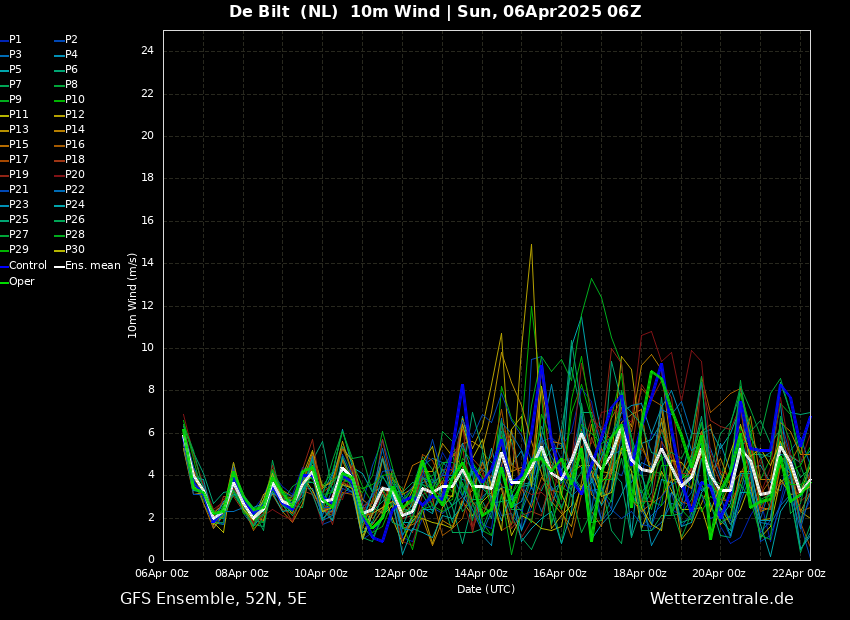850x620 pixels.
Task: Click the 06Apr 00z x-axis tick label
Action: coord(163,574)
